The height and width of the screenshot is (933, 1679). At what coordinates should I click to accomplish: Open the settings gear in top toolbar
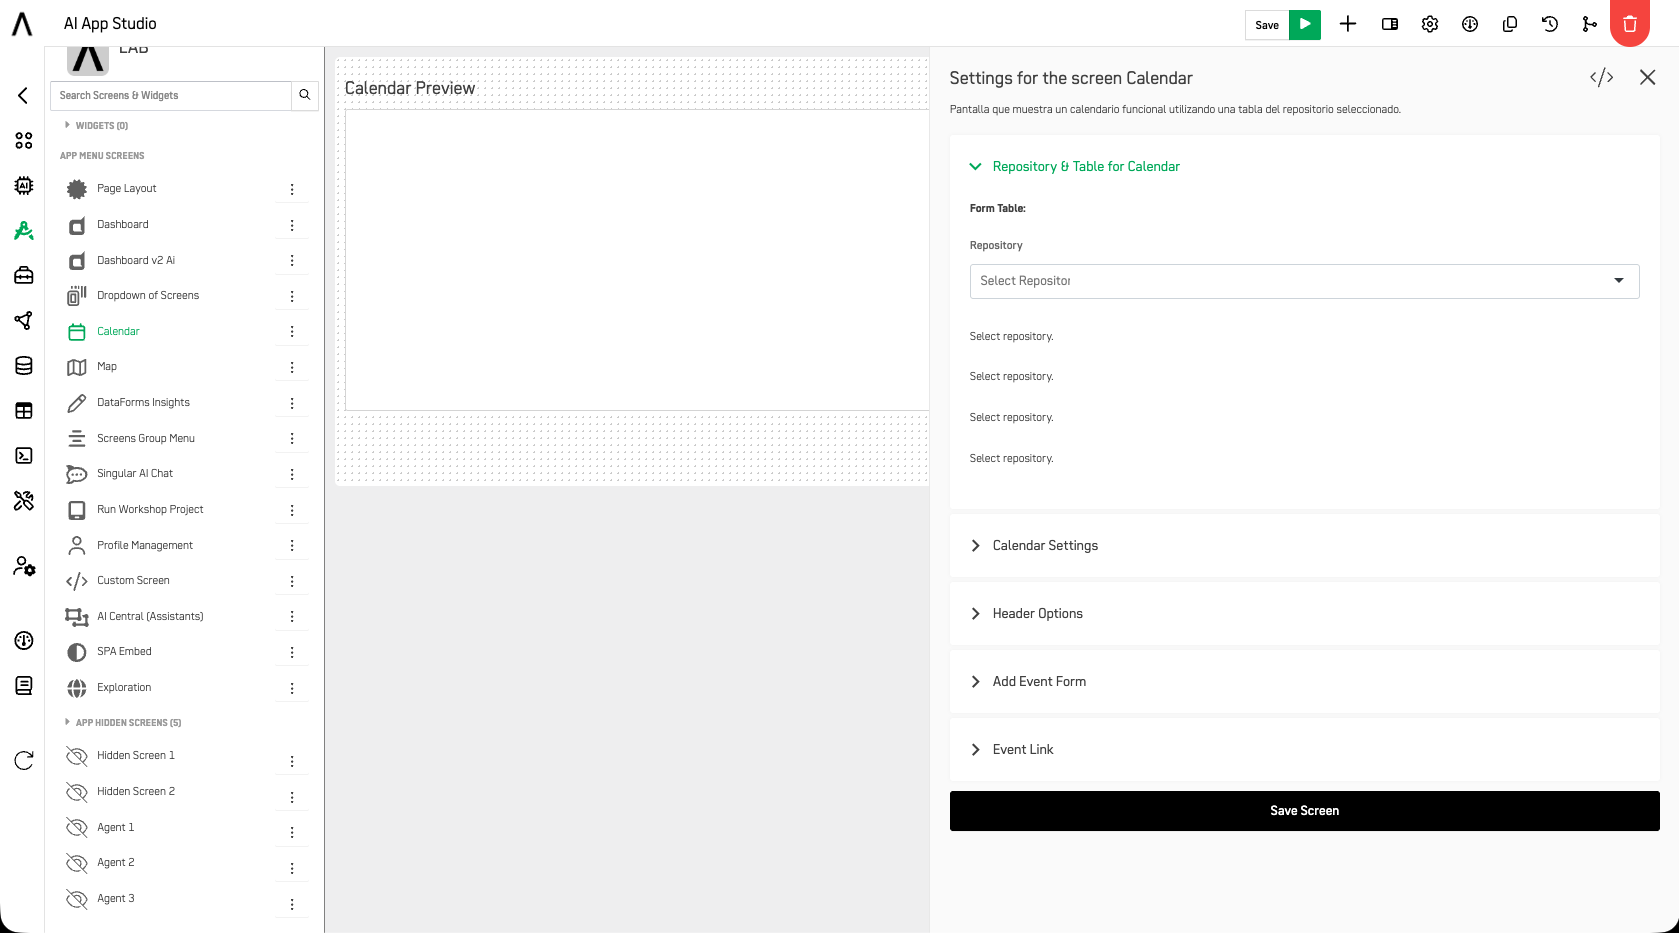(1430, 25)
